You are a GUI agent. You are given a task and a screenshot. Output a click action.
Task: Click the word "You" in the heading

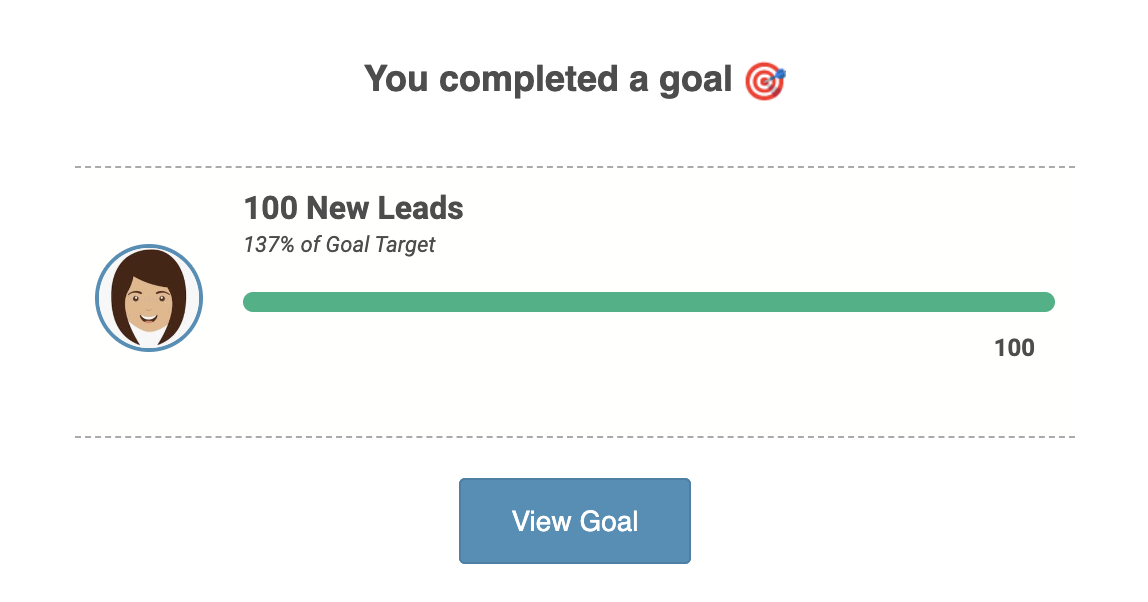[397, 78]
